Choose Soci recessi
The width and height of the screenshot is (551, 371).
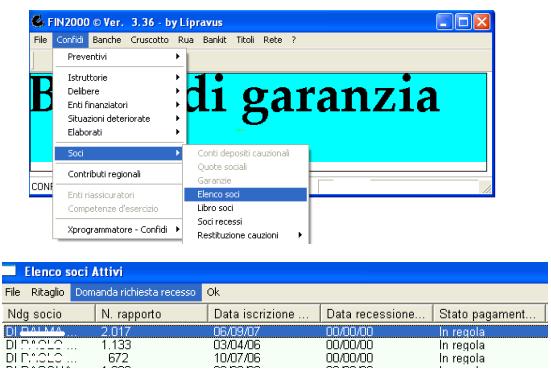point(245,222)
